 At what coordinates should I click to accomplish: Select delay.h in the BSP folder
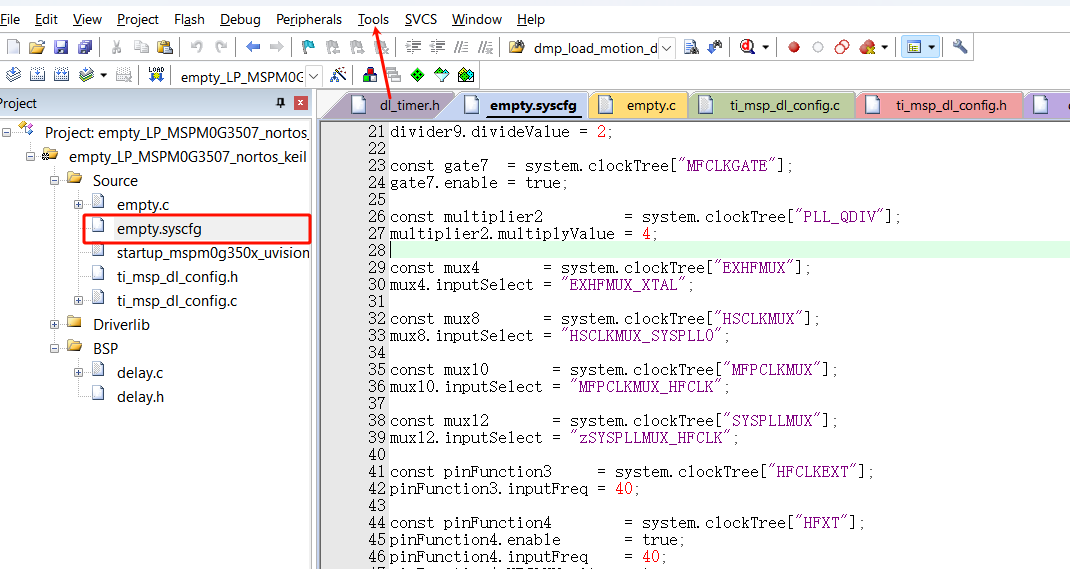[140, 397]
